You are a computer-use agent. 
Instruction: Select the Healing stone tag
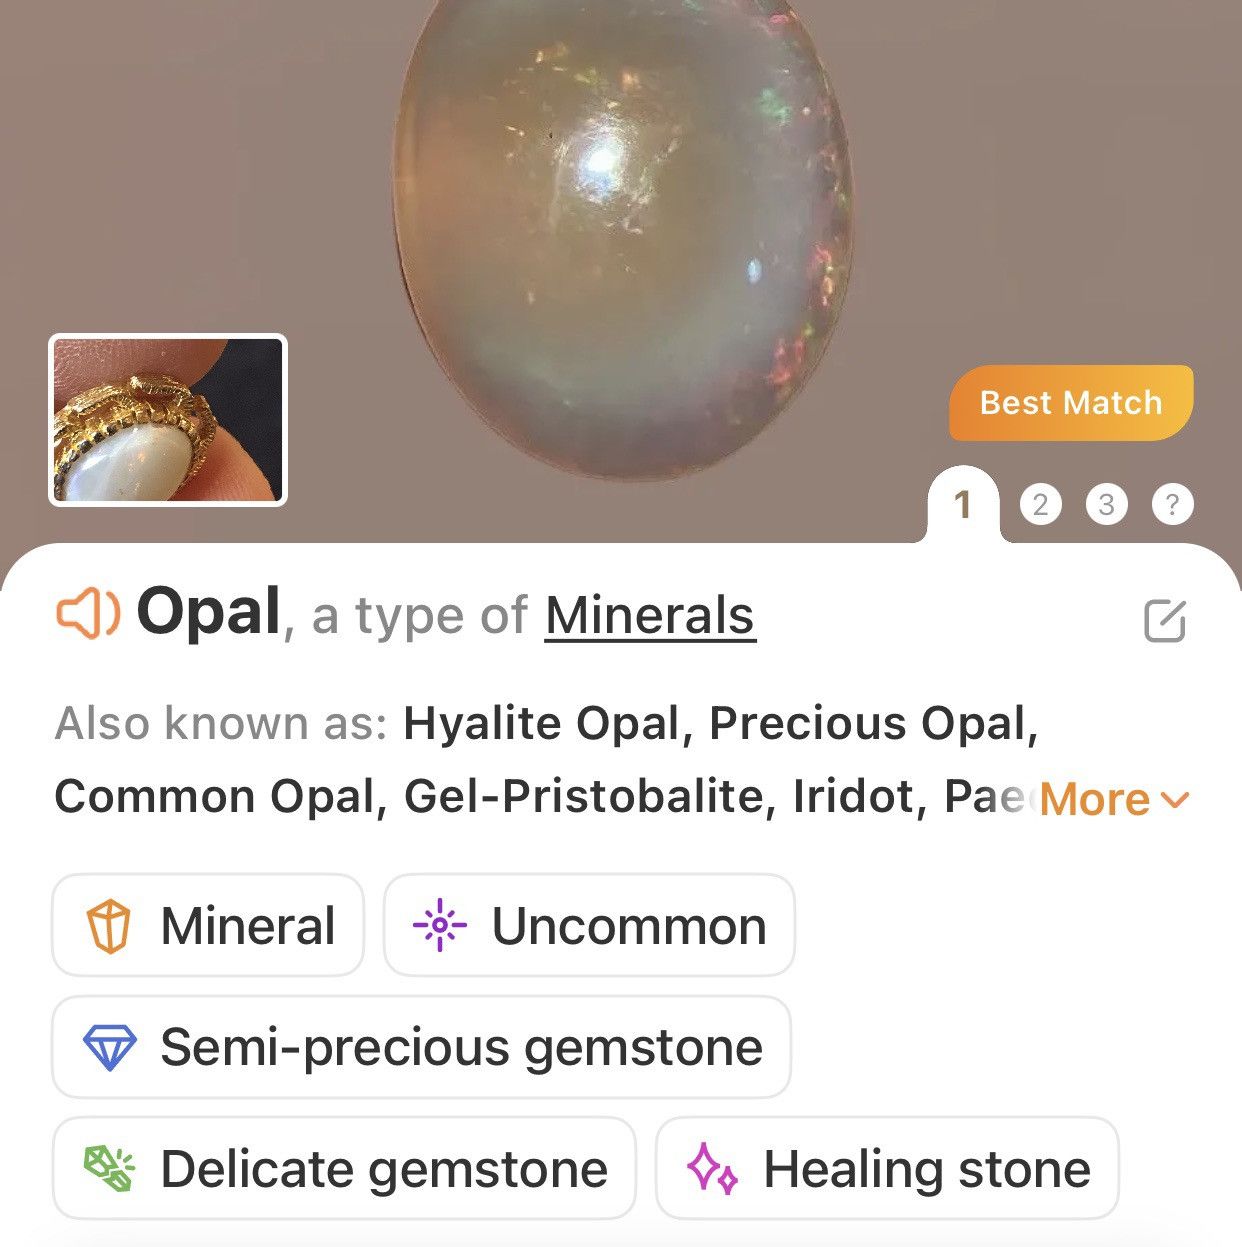tap(887, 1168)
